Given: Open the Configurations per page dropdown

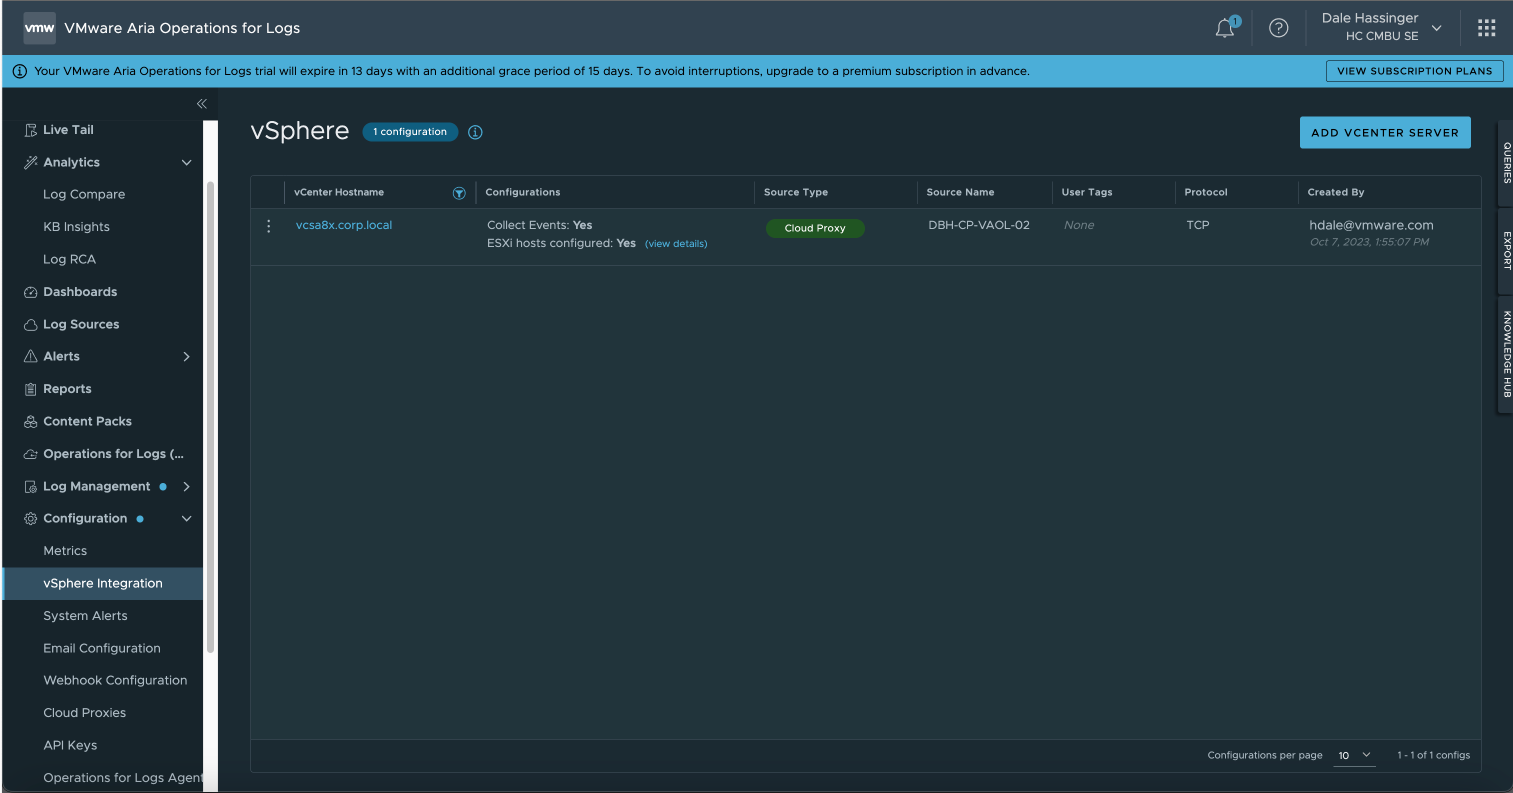Looking at the screenshot, I should tap(1355, 755).
